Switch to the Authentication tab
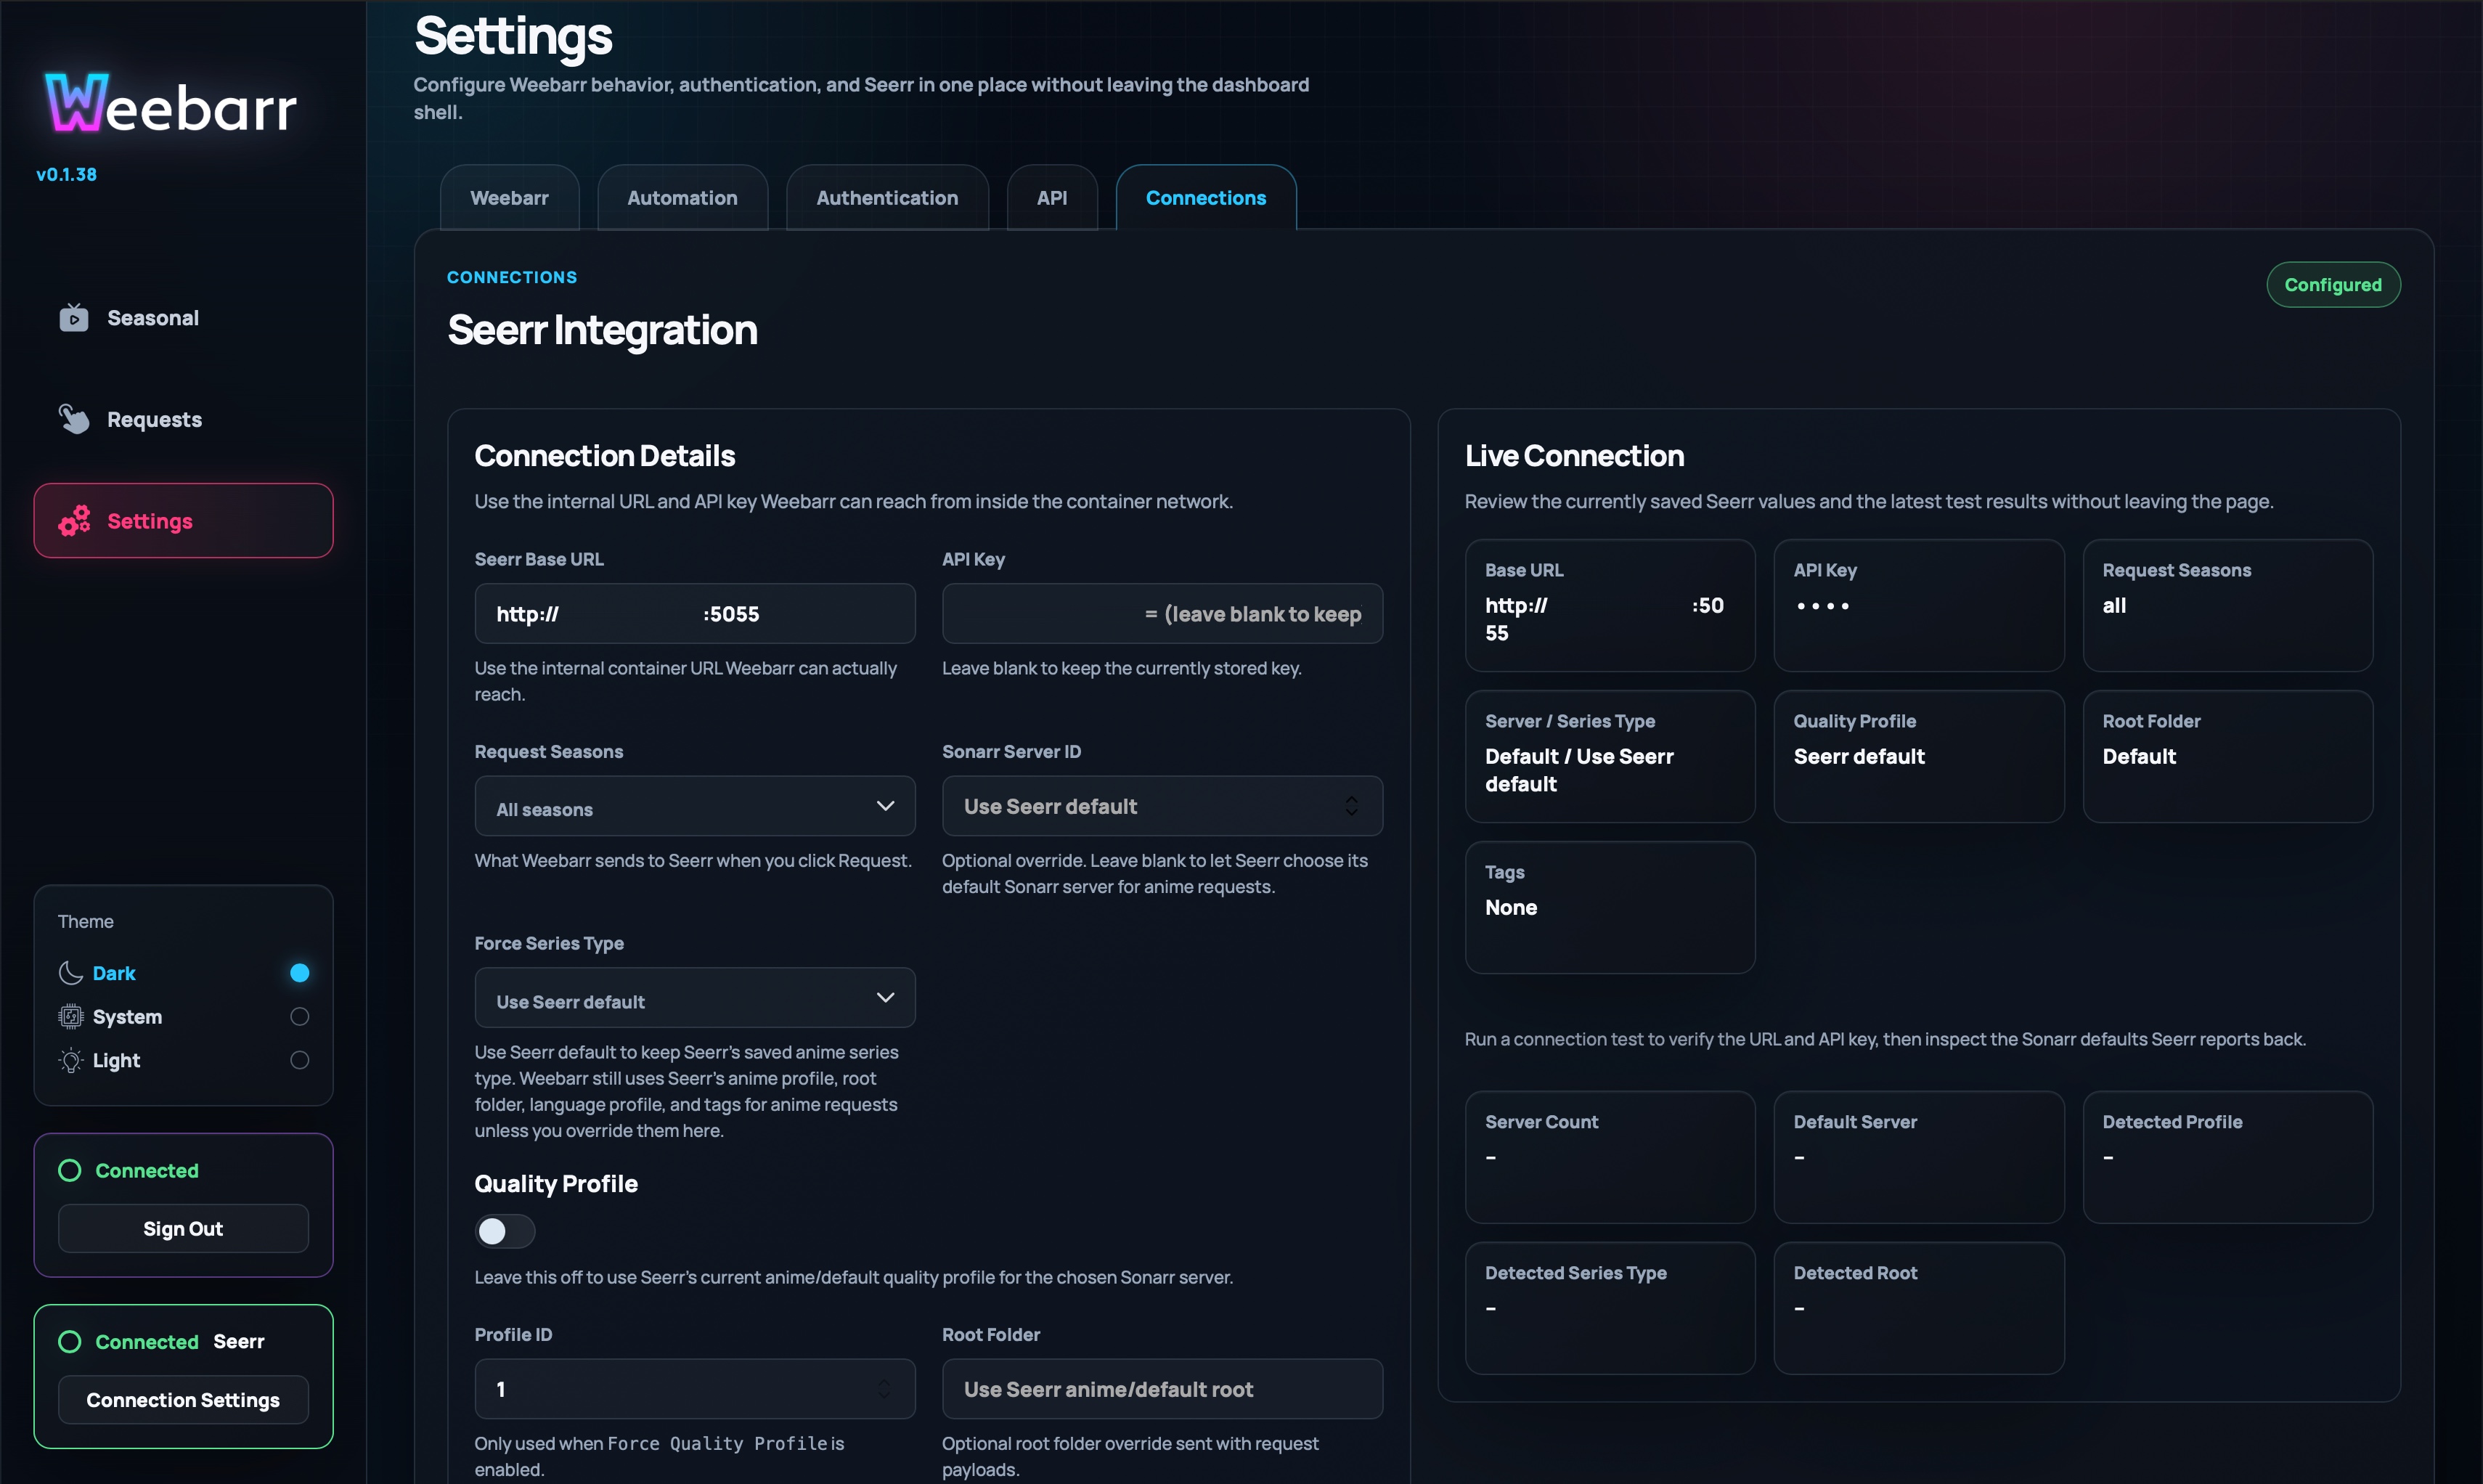Image resolution: width=2483 pixels, height=1484 pixels. coord(888,198)
